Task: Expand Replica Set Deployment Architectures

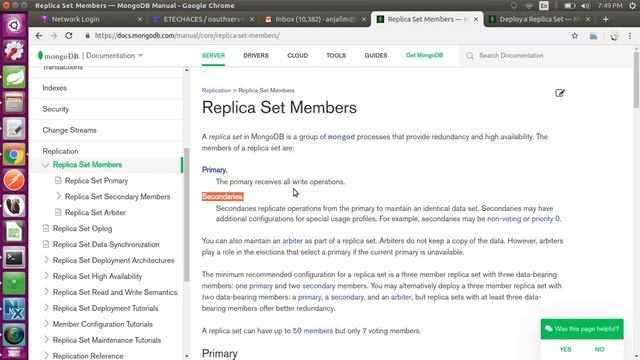Action: point(46,260)
